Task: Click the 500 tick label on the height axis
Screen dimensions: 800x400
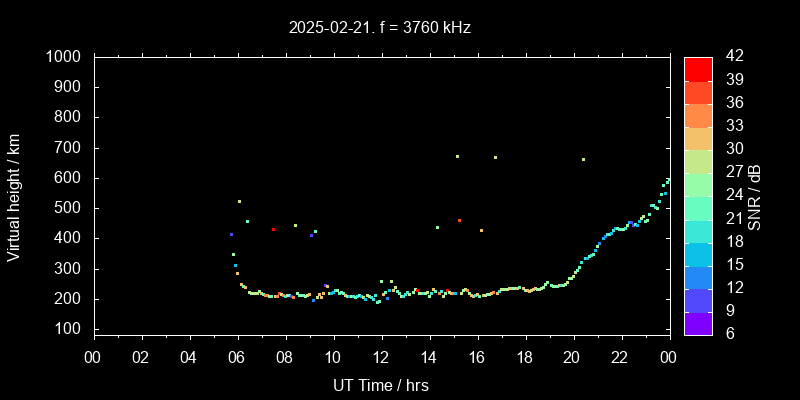Action: [68, 208]
